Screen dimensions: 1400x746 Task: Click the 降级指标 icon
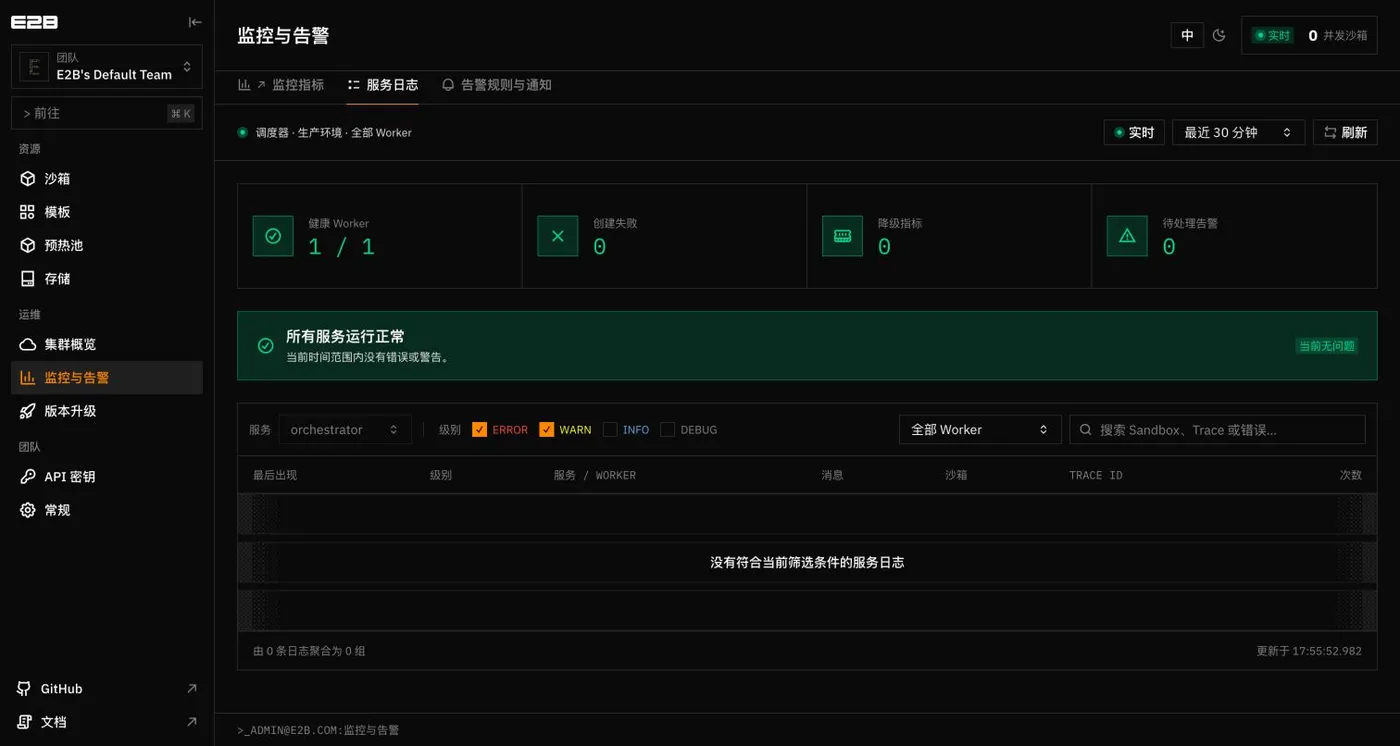(842, 236)
